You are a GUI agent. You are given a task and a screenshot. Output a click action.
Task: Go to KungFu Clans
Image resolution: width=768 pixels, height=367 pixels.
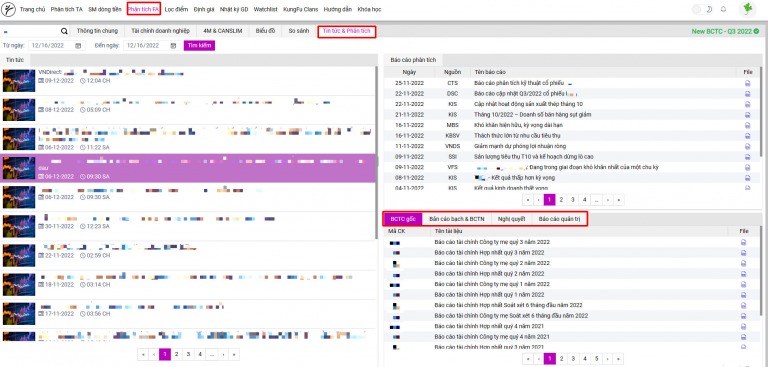tap(300, 9)
